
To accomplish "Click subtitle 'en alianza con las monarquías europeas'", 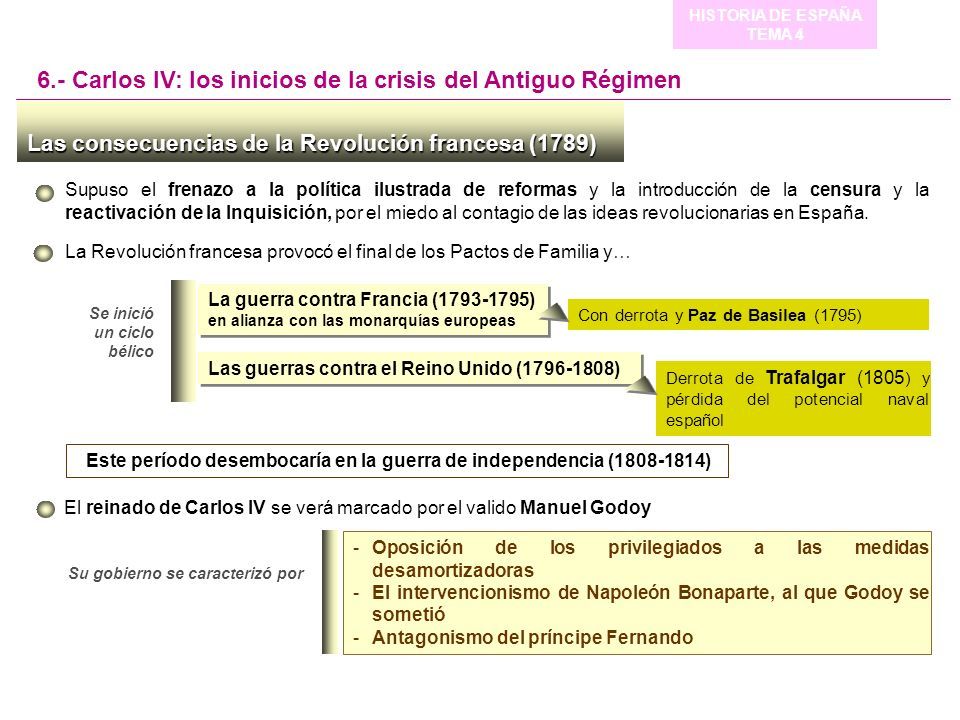I will (x=361, y=321).
